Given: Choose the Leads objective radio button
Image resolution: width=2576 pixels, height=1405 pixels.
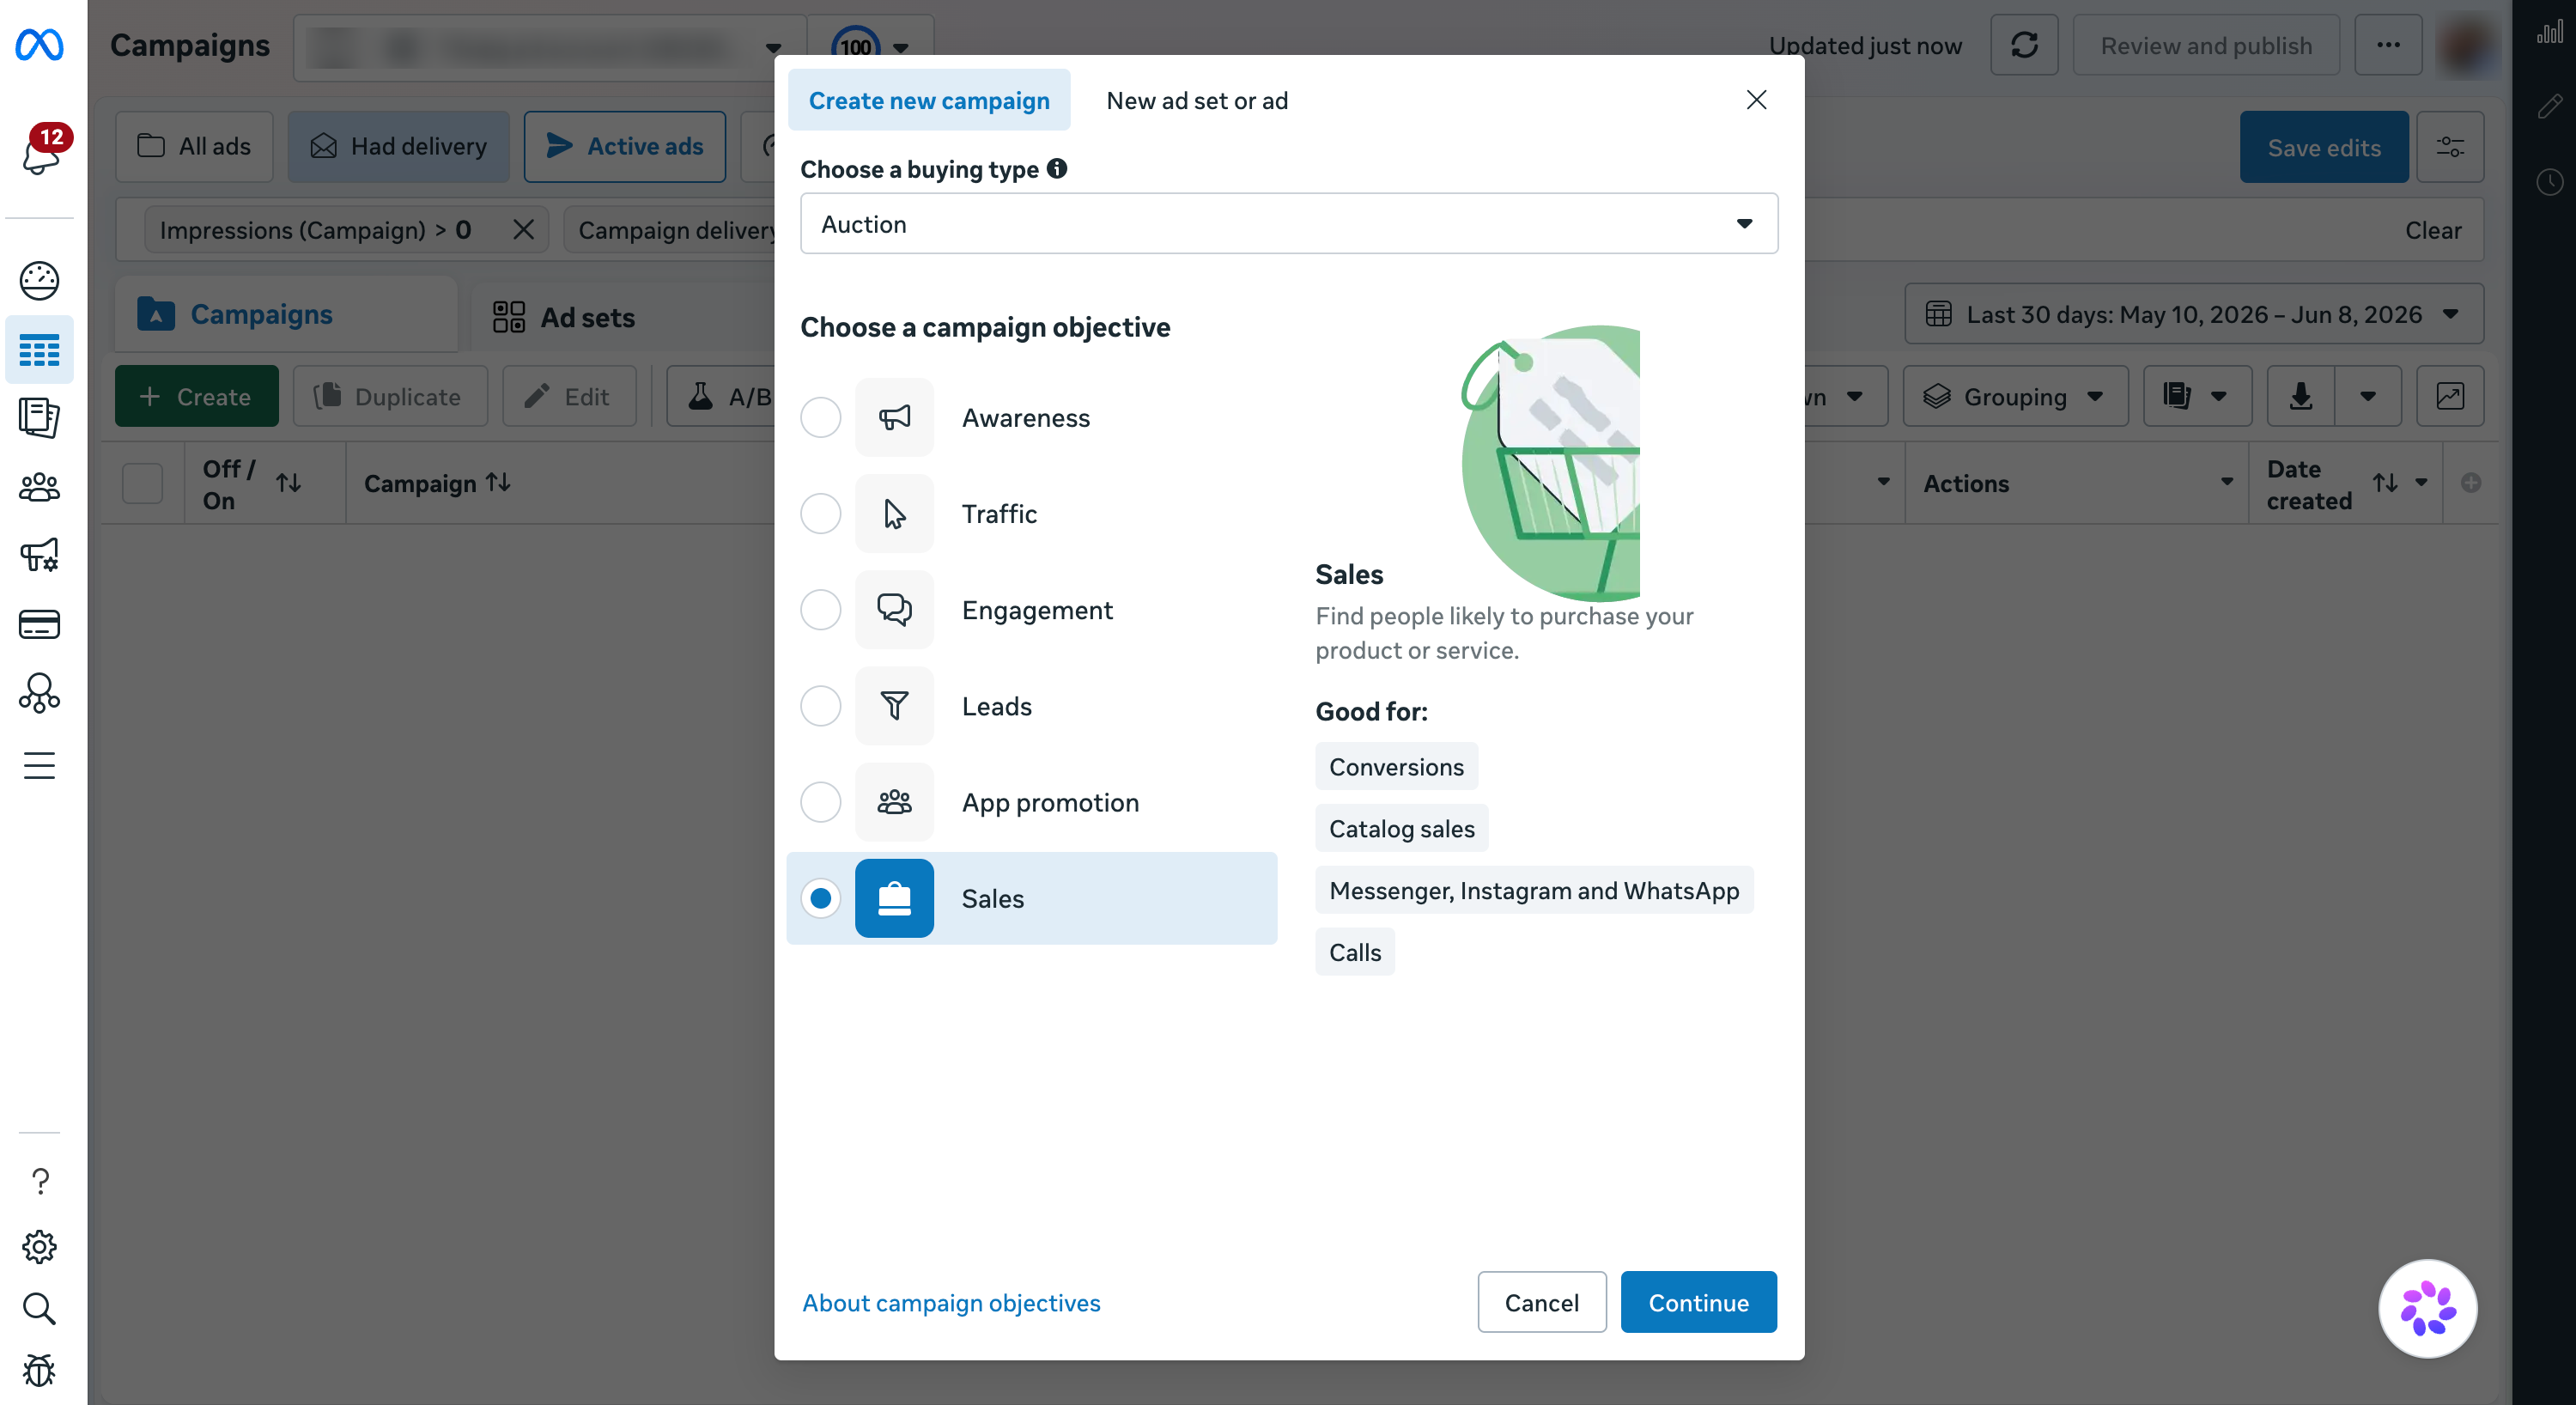Looking at the screenshot, I should pos(820,706).
